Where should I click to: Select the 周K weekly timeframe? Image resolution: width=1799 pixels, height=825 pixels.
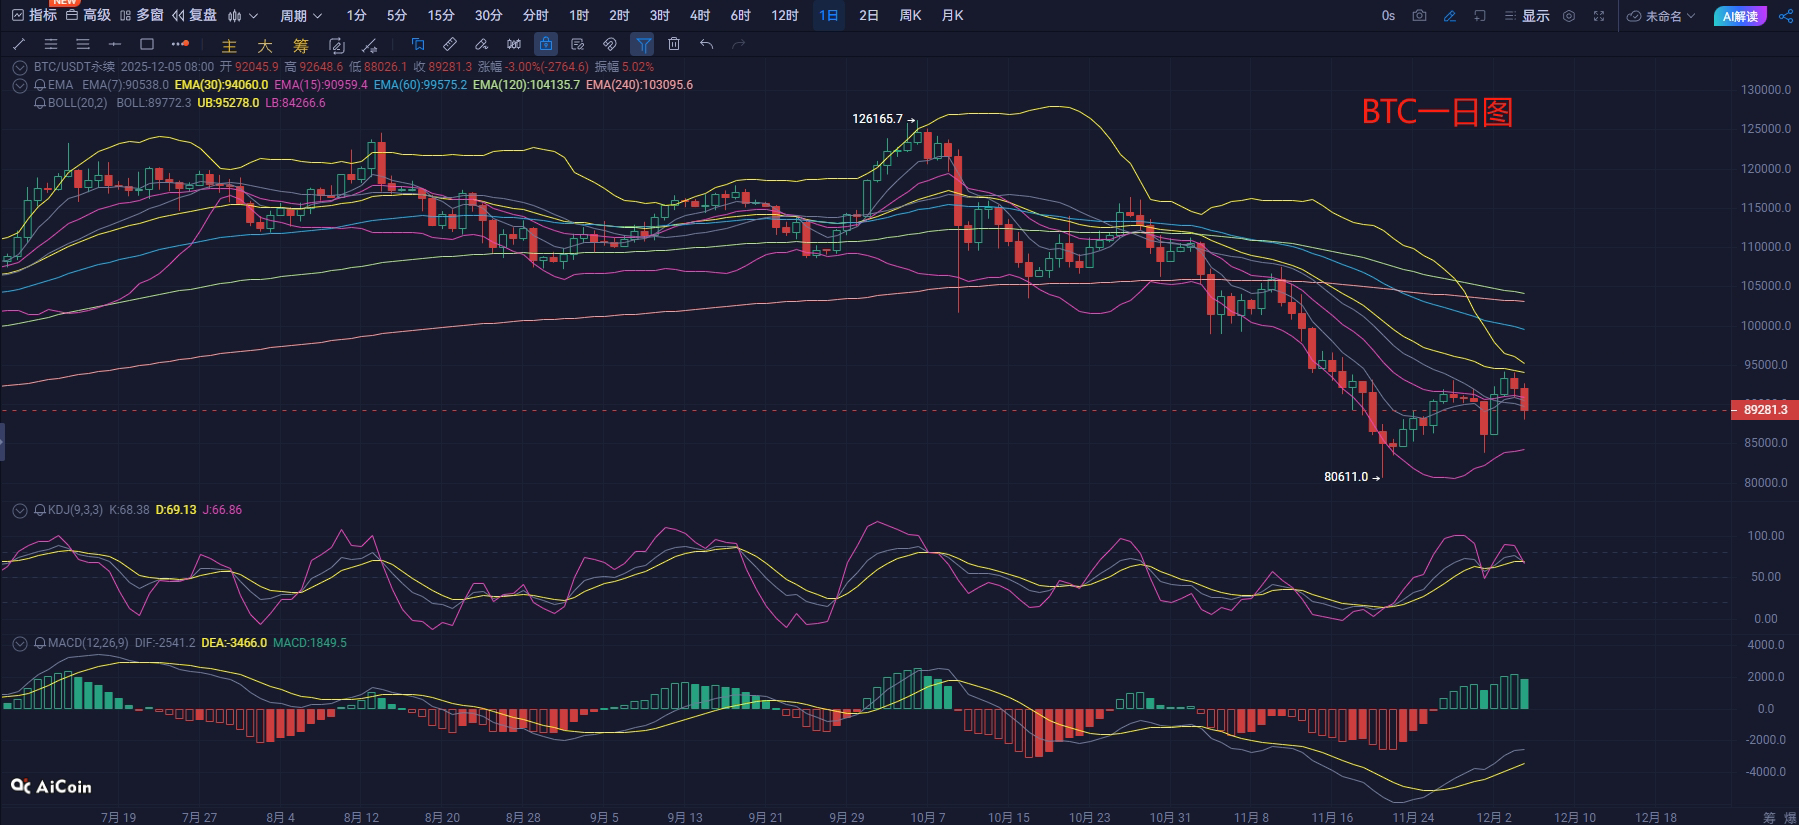(x=910, y=16)
